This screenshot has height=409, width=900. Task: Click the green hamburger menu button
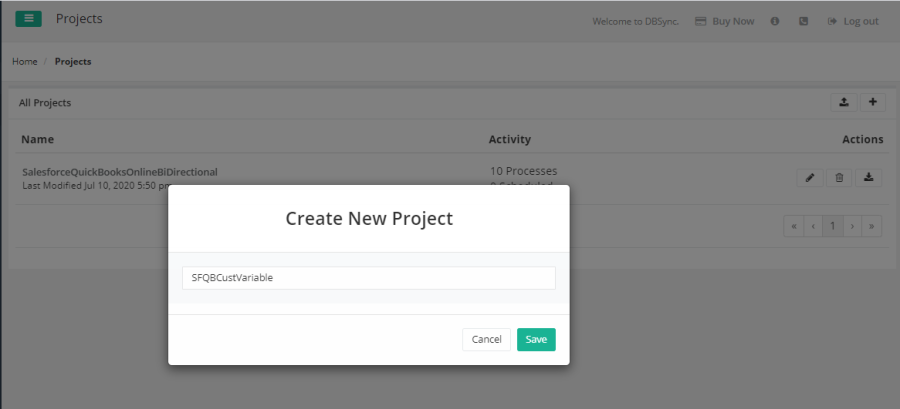click(28, 19)
